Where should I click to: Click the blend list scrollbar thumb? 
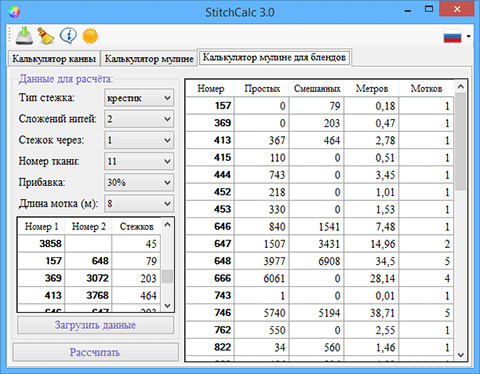168,277
